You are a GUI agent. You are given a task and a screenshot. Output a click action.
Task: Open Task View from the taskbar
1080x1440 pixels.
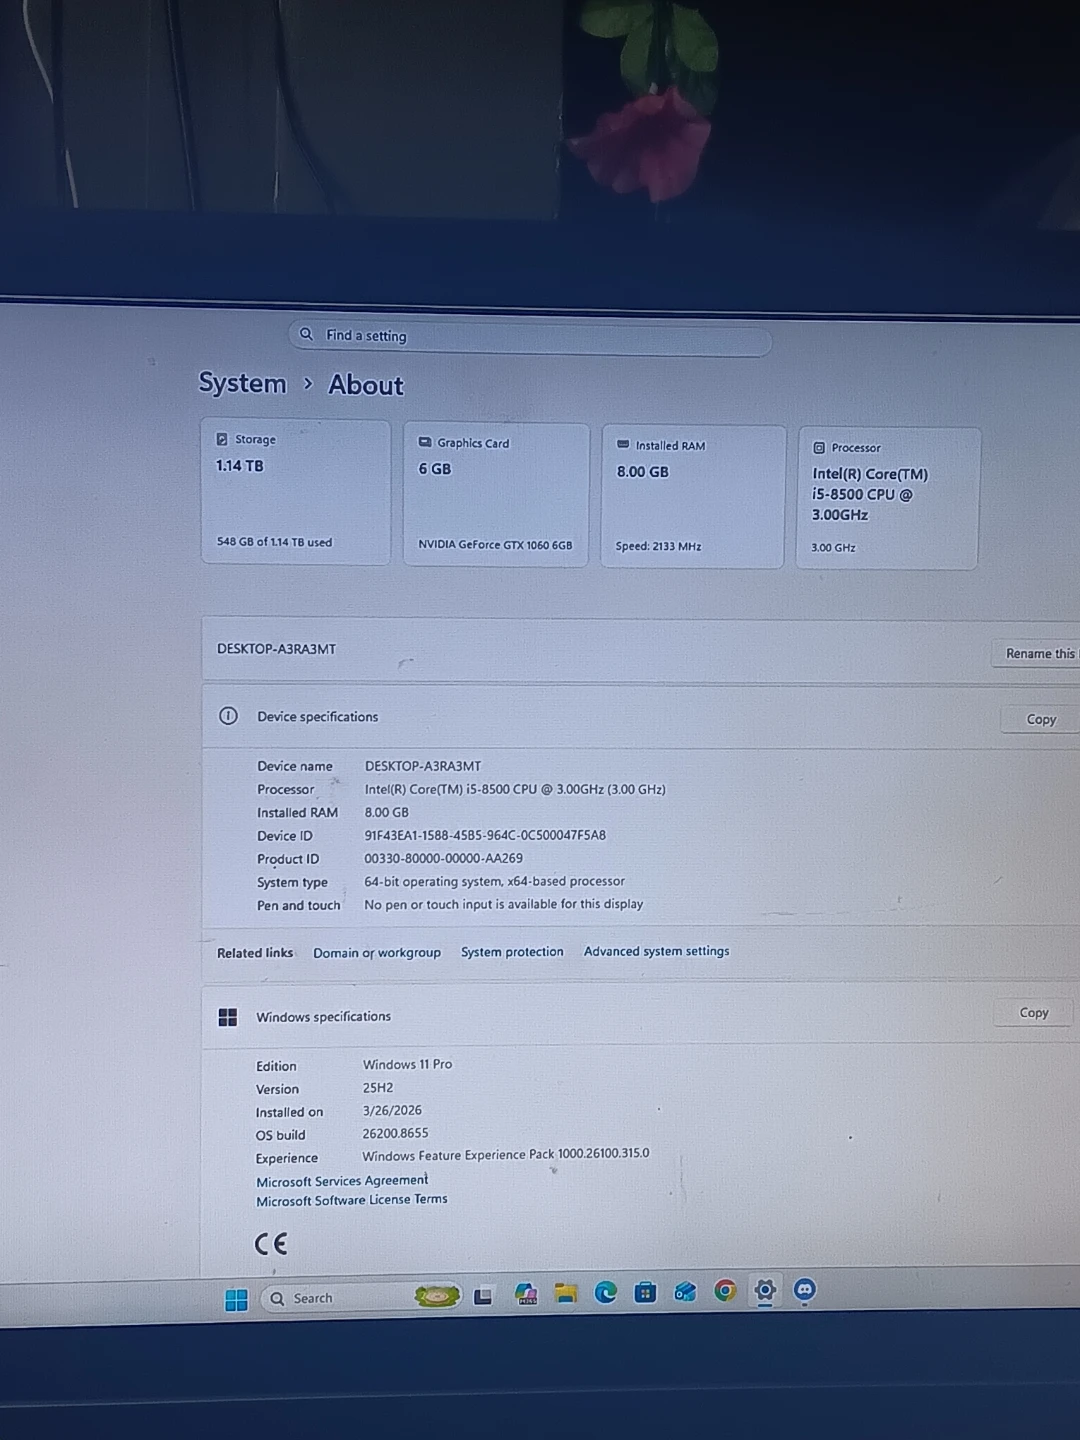[483, 1296]
